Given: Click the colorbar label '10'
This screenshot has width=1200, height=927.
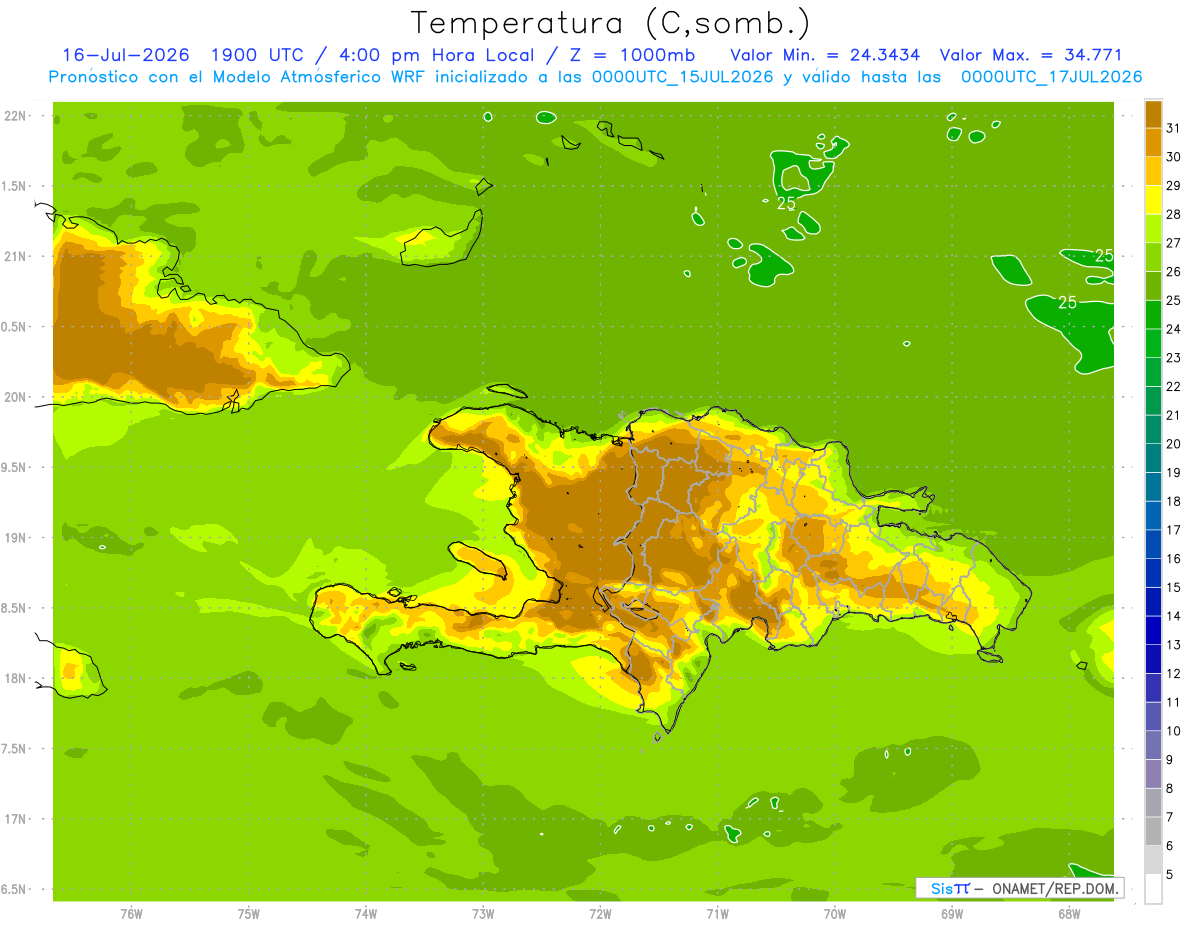Looking at the screenshot, I should (x=1173, y=731).
